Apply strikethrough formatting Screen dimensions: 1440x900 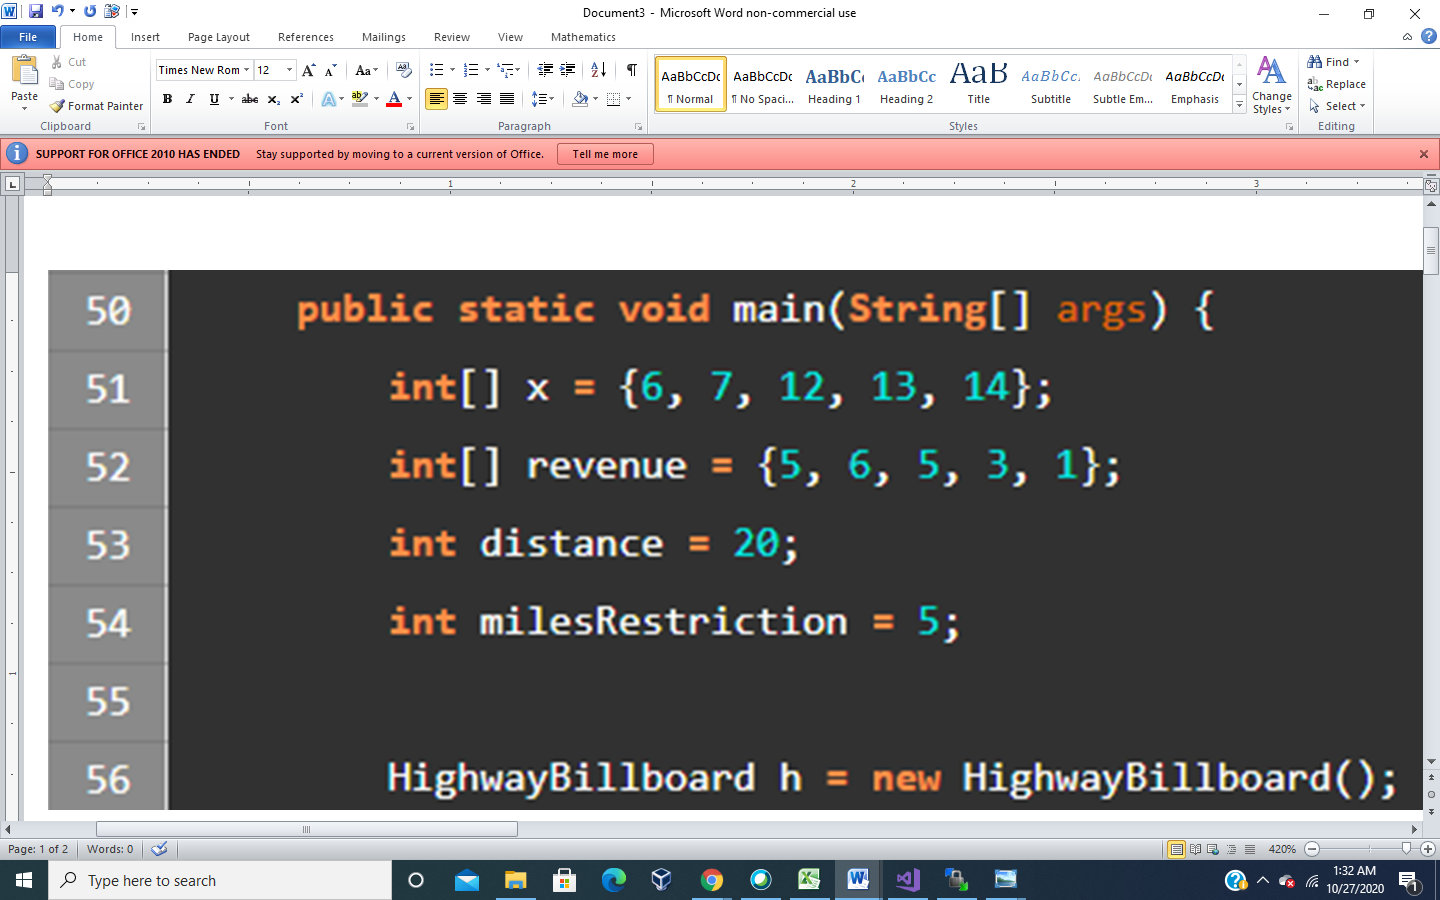pos(250,99)
